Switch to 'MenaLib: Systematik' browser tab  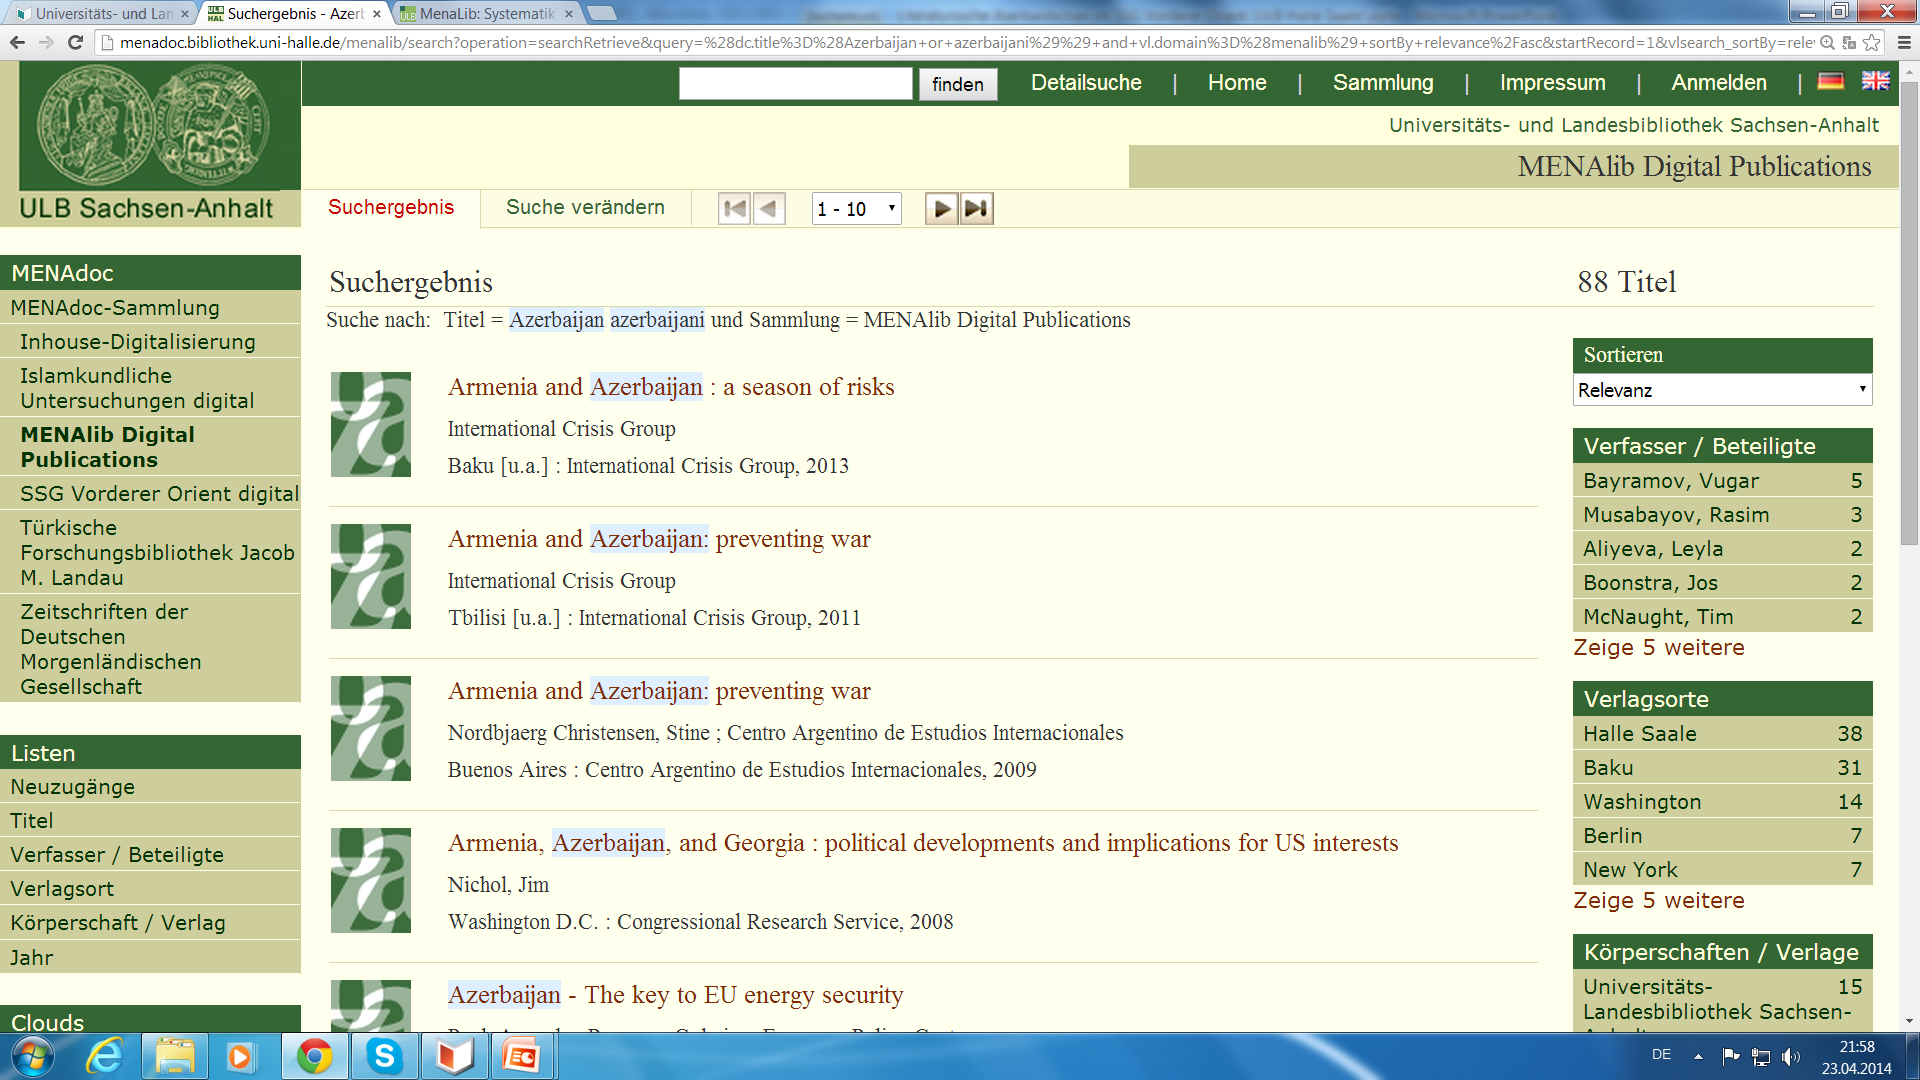coord(487,13)
